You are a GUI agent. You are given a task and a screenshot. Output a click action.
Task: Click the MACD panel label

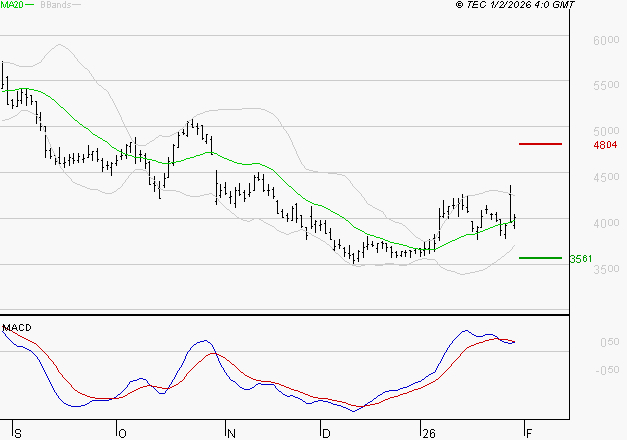17,328
